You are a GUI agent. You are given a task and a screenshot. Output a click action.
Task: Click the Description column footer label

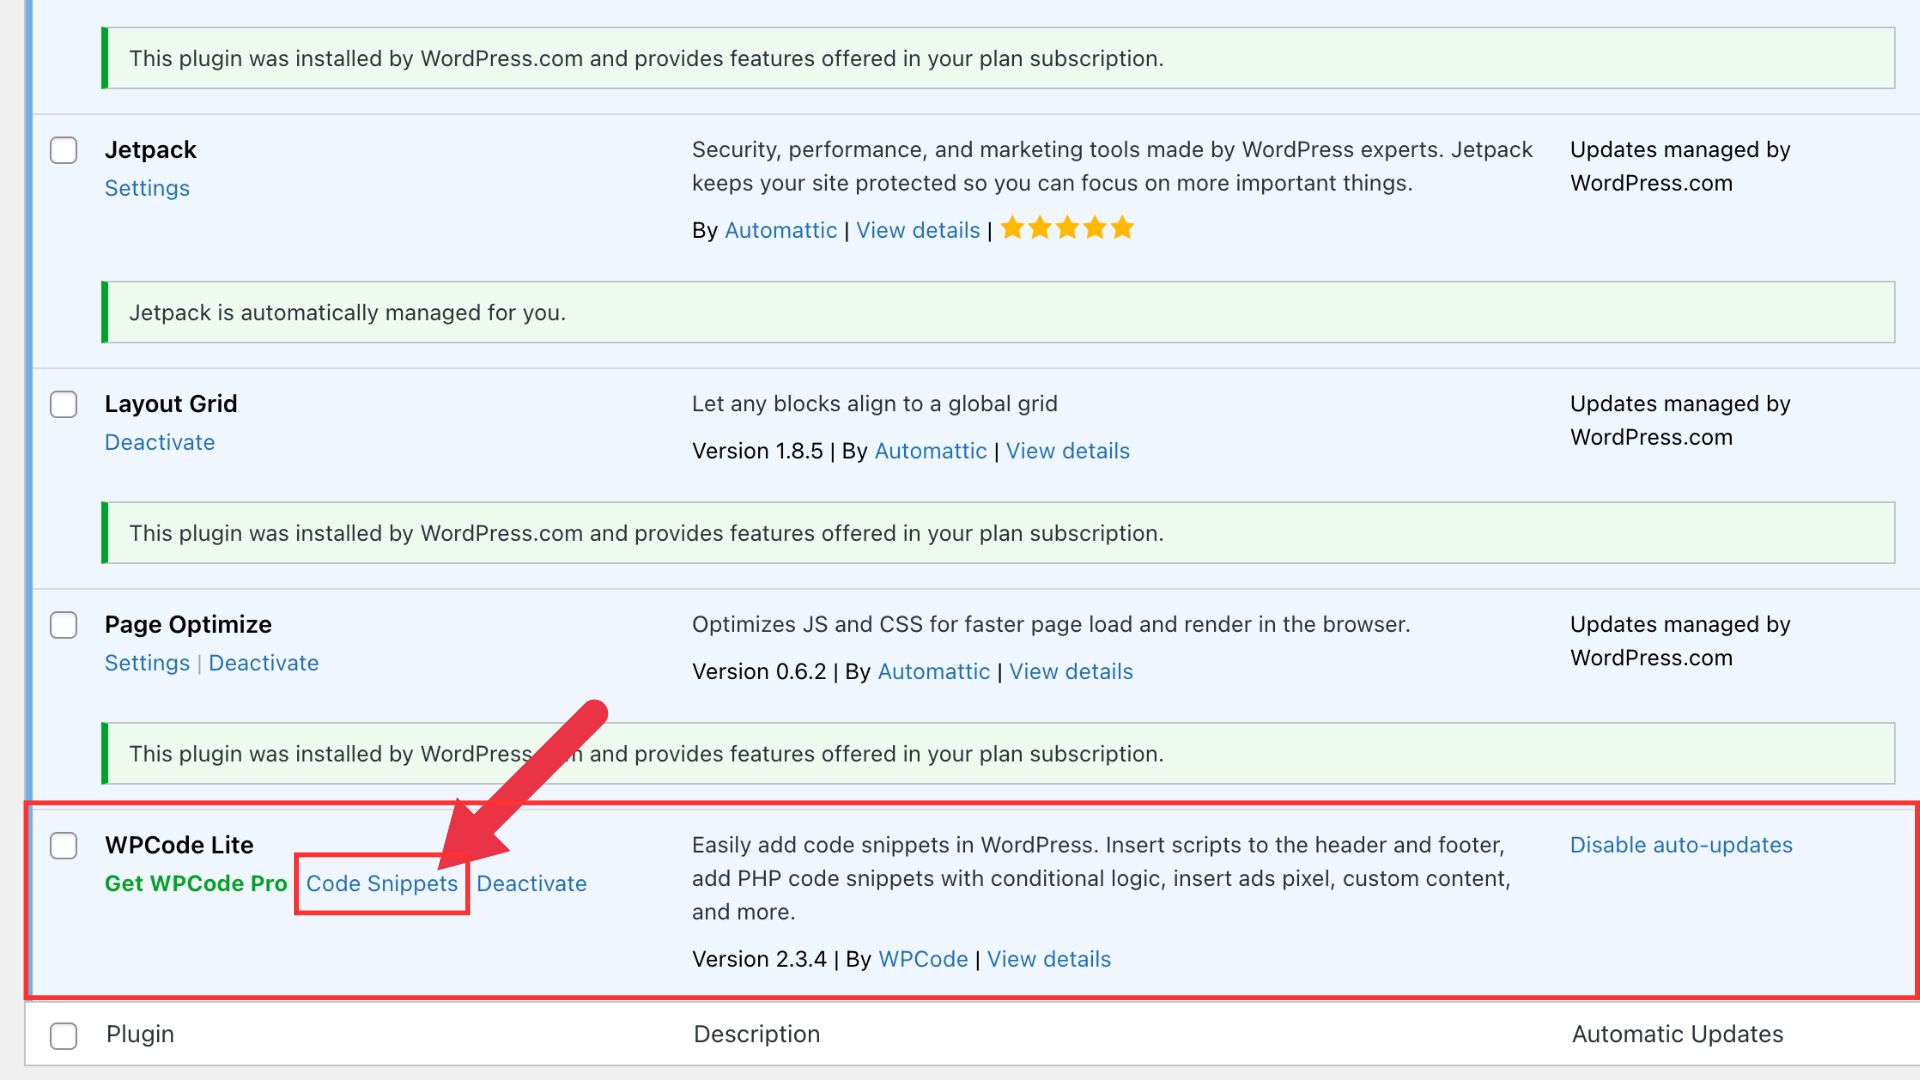point(757,1034)
